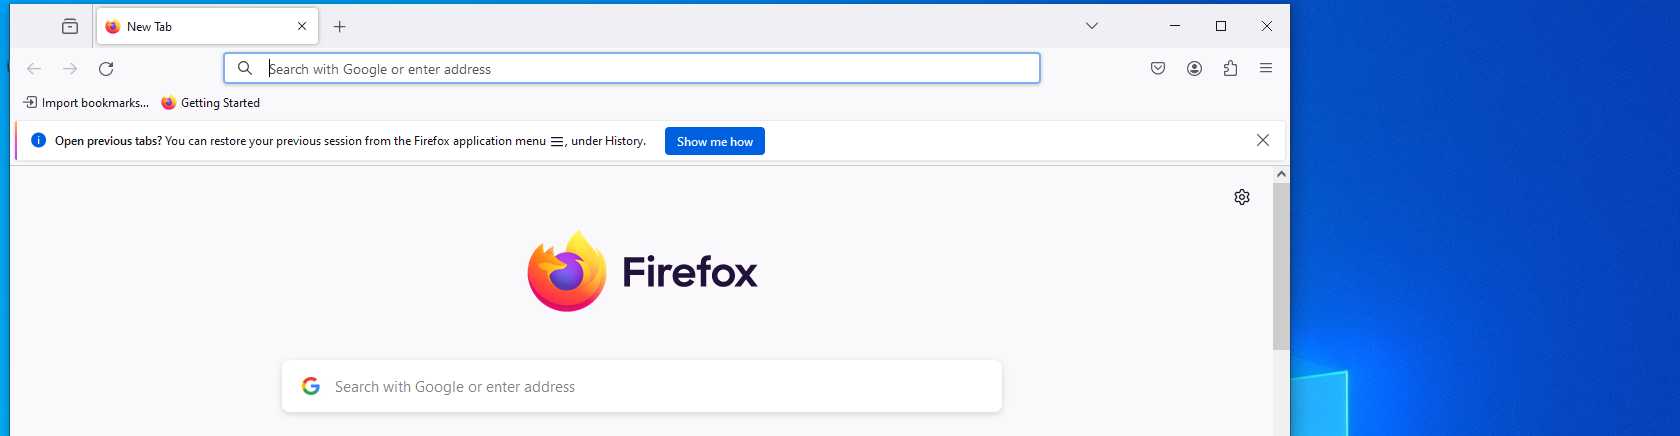Click the Show me how button

[x=715, y=142]
